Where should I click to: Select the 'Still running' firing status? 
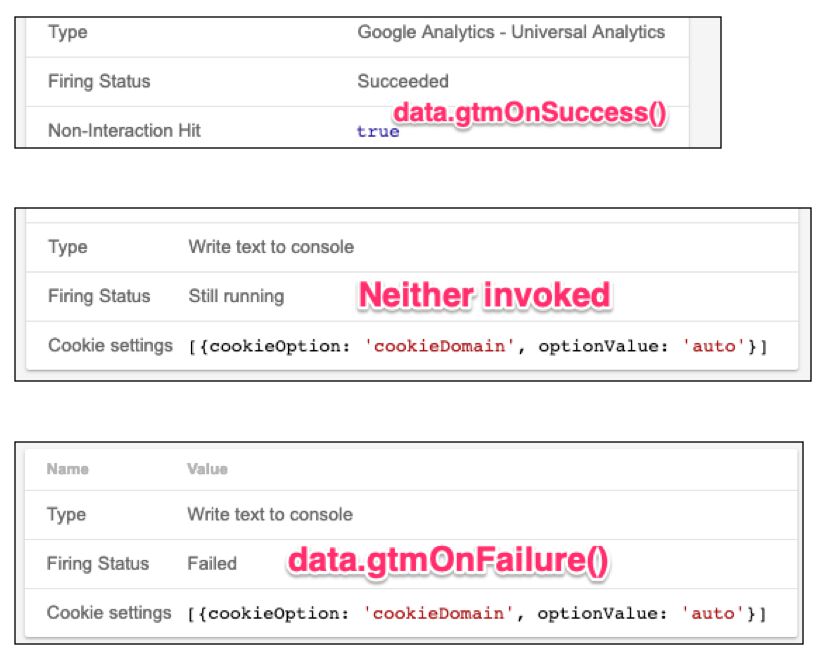(236, 296)
